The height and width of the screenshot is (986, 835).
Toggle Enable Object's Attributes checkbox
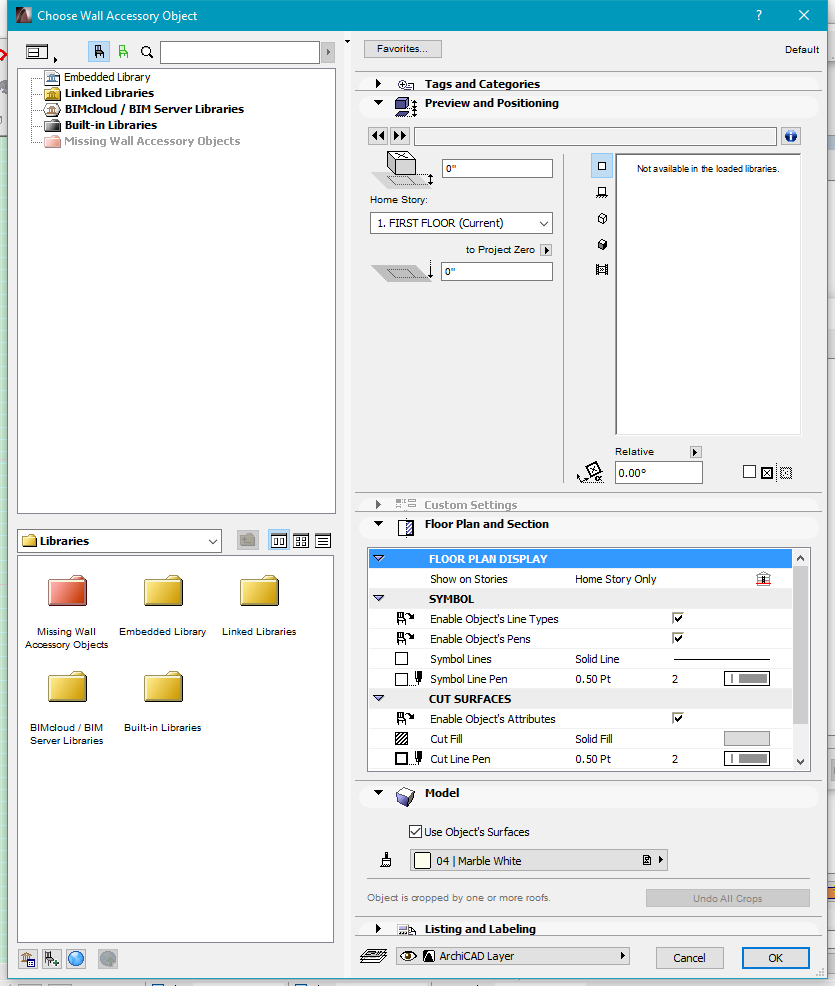click(678, 718)
